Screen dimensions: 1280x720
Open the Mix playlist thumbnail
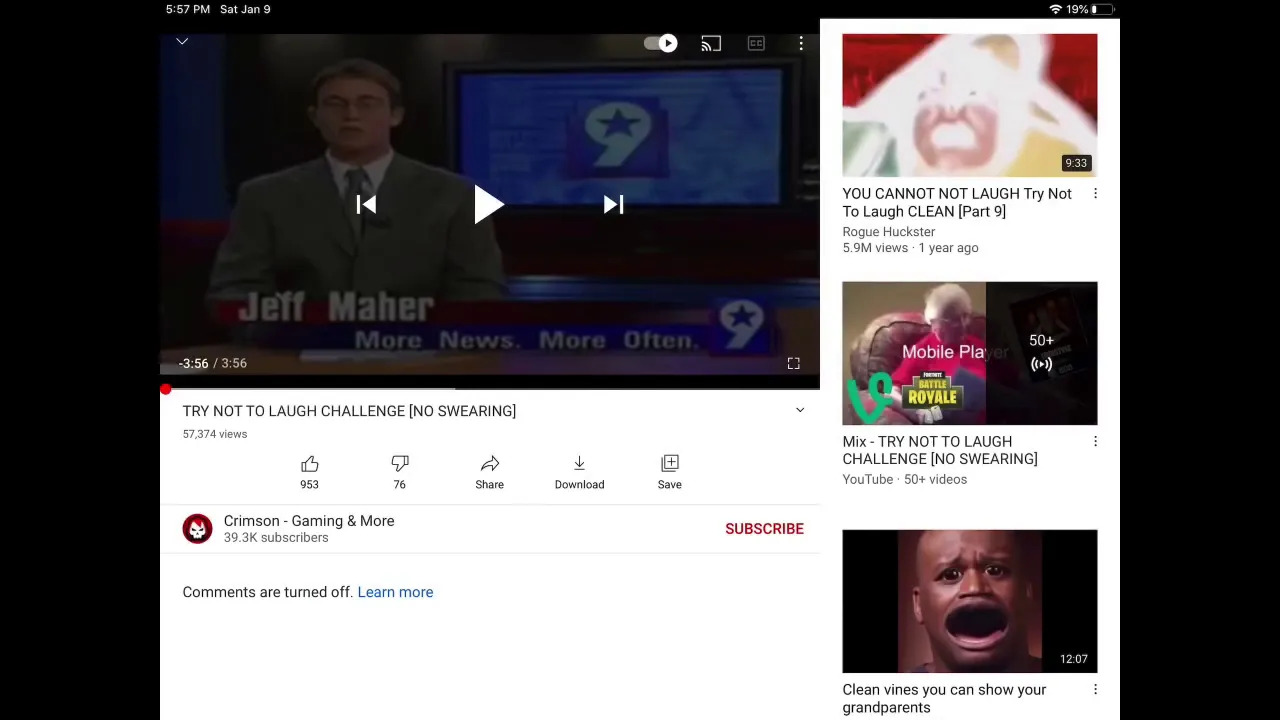[x=969, y=353]
